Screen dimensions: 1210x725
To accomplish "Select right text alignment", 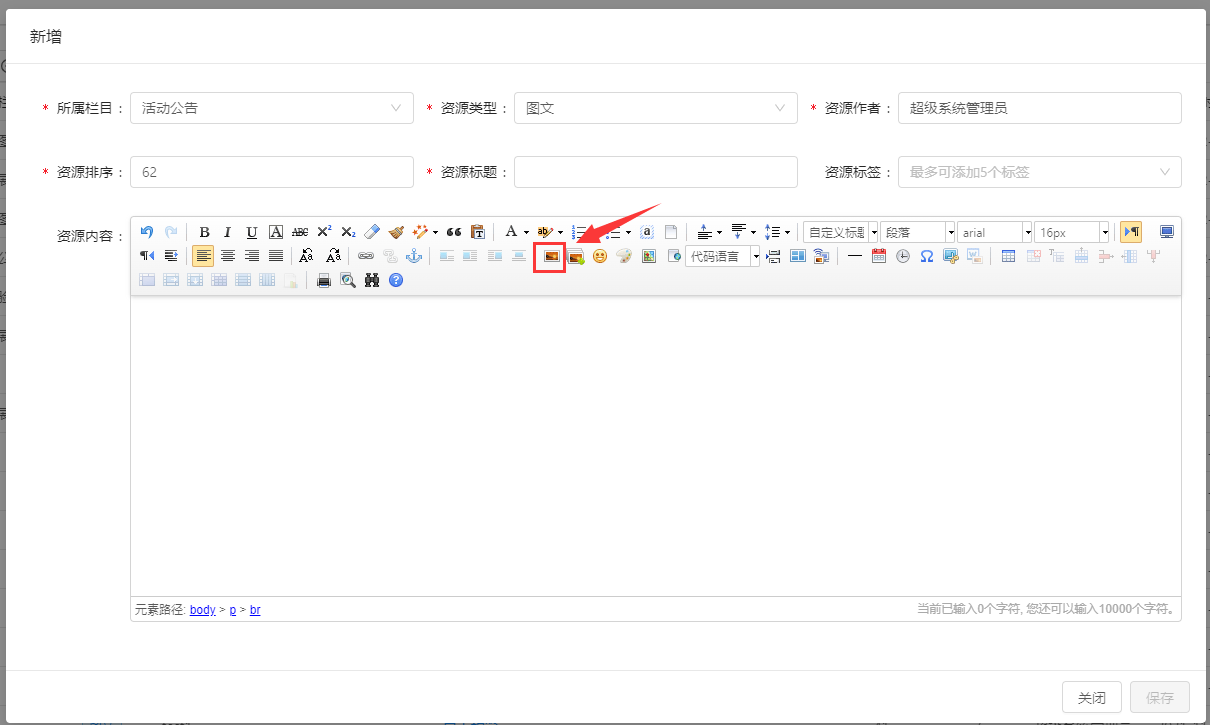I will pos(252,256).
